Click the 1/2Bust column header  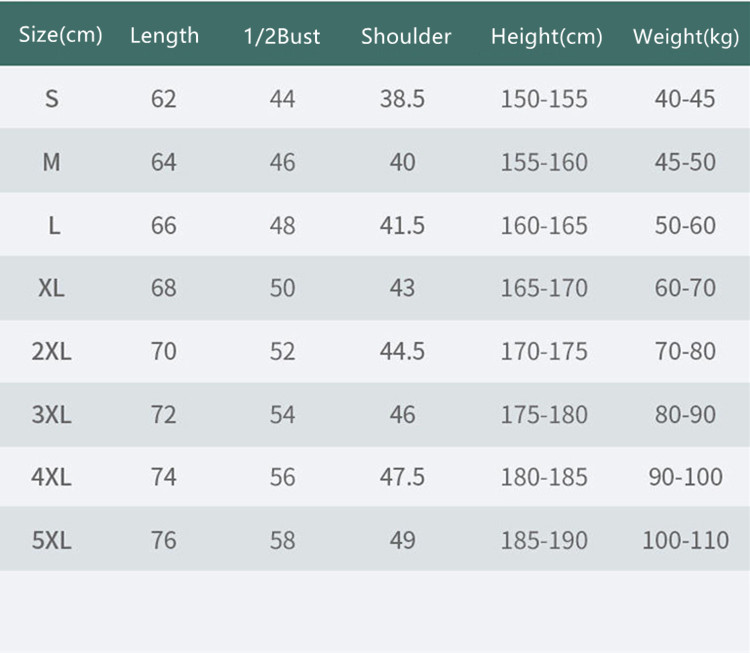tap(282, 37)
